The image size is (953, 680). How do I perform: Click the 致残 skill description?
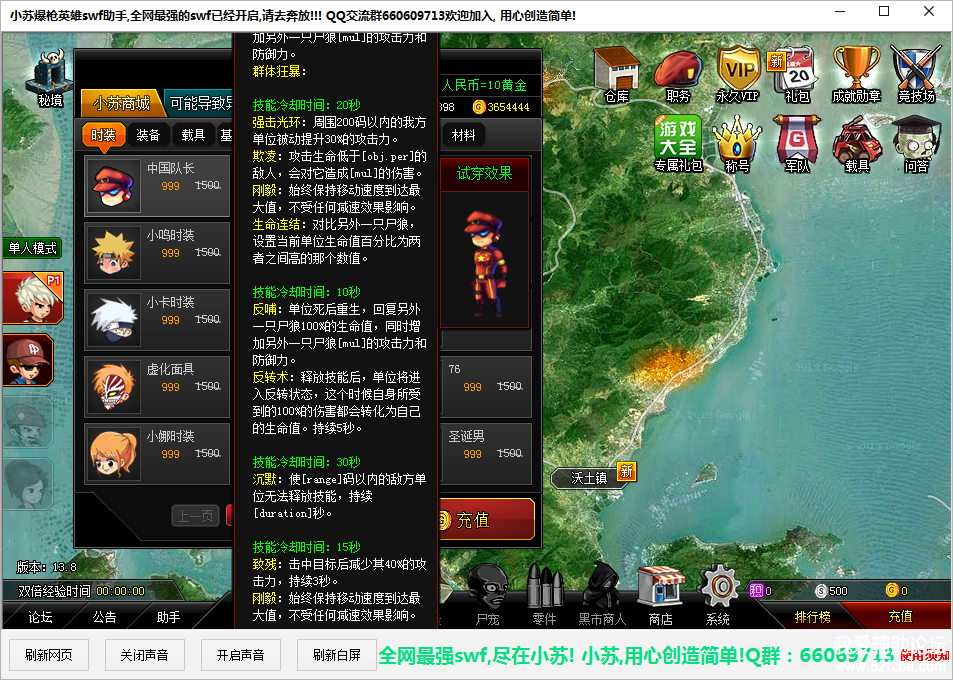pyautogui.click(x=339, y=573)
